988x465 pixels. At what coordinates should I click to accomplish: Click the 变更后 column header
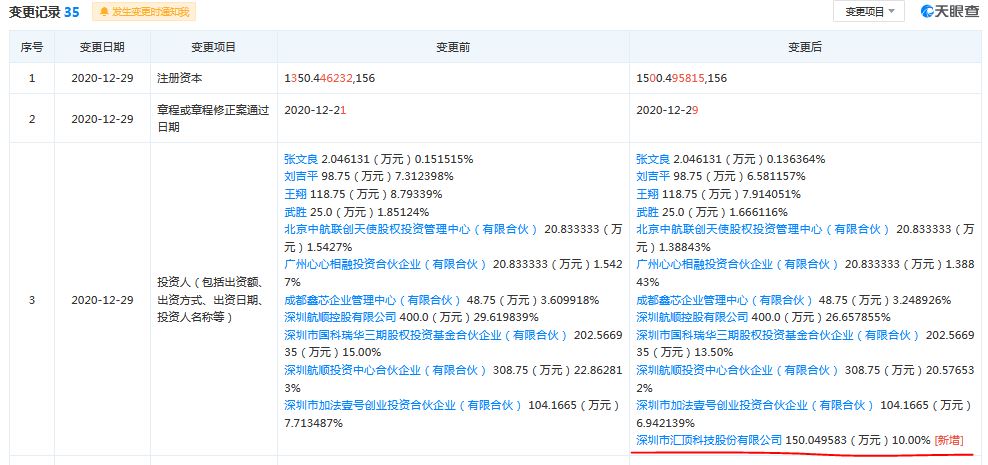pos(805,47)
